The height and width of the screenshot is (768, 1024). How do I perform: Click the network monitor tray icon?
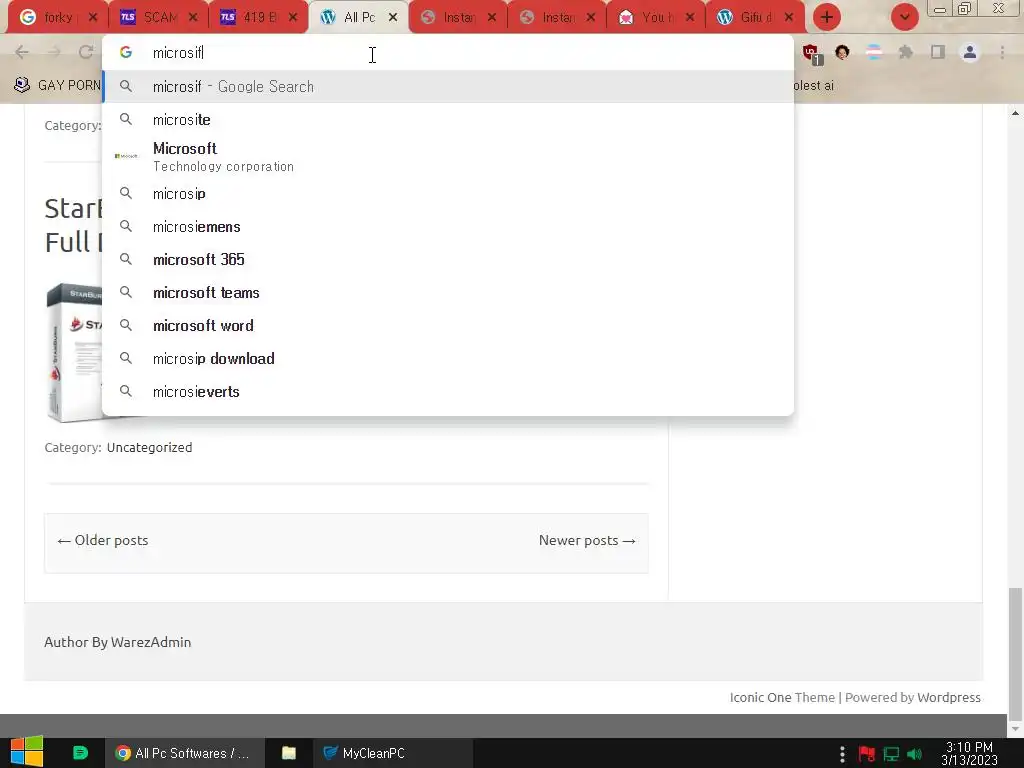pos(891,754)
